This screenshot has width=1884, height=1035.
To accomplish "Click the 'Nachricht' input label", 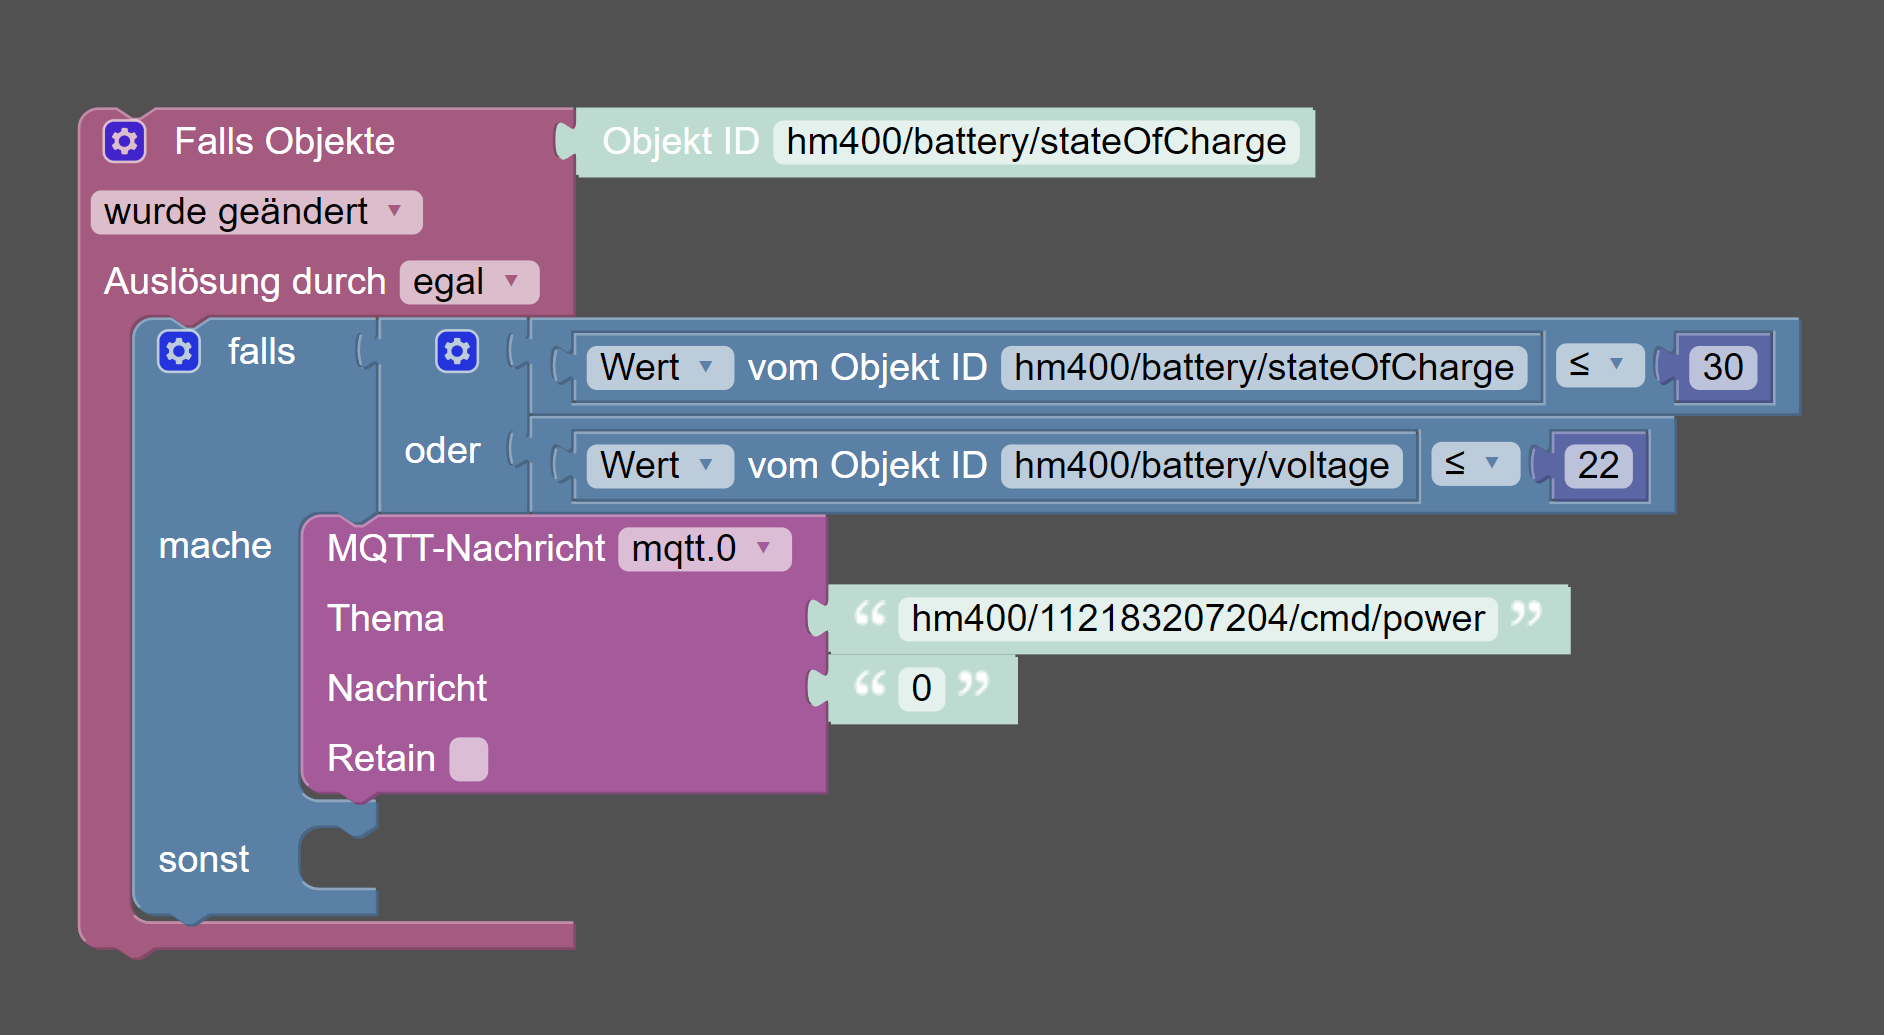I will coord(407,689).
